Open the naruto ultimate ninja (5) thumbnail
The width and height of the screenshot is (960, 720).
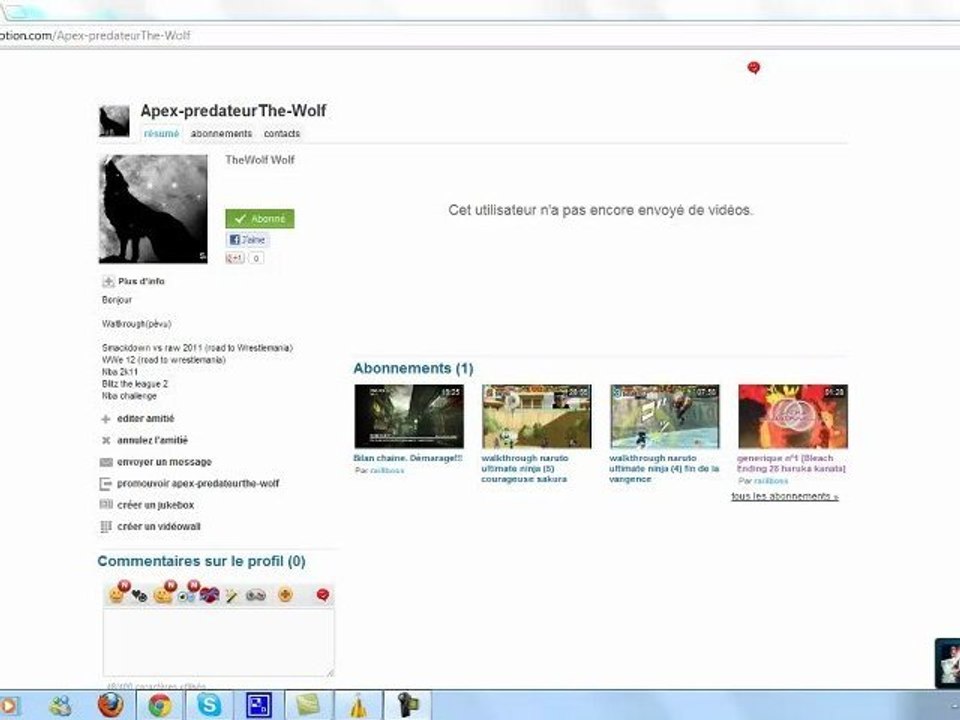click(536, 416)
